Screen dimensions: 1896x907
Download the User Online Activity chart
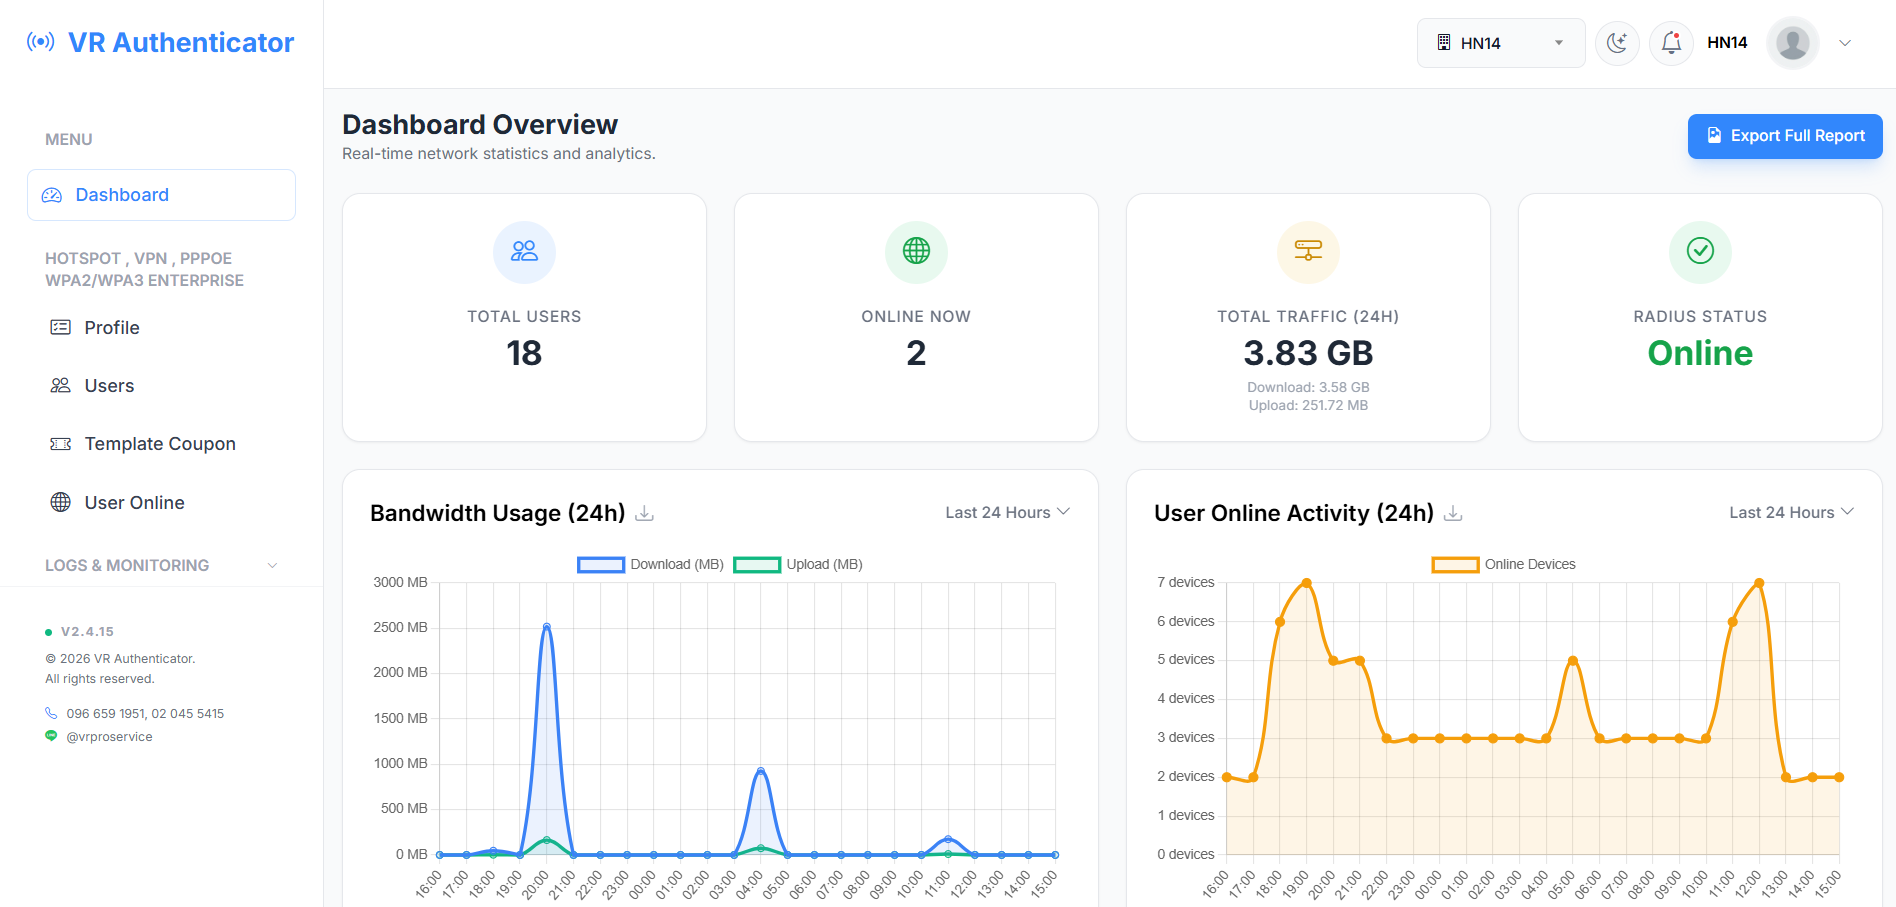[1453, 513]
